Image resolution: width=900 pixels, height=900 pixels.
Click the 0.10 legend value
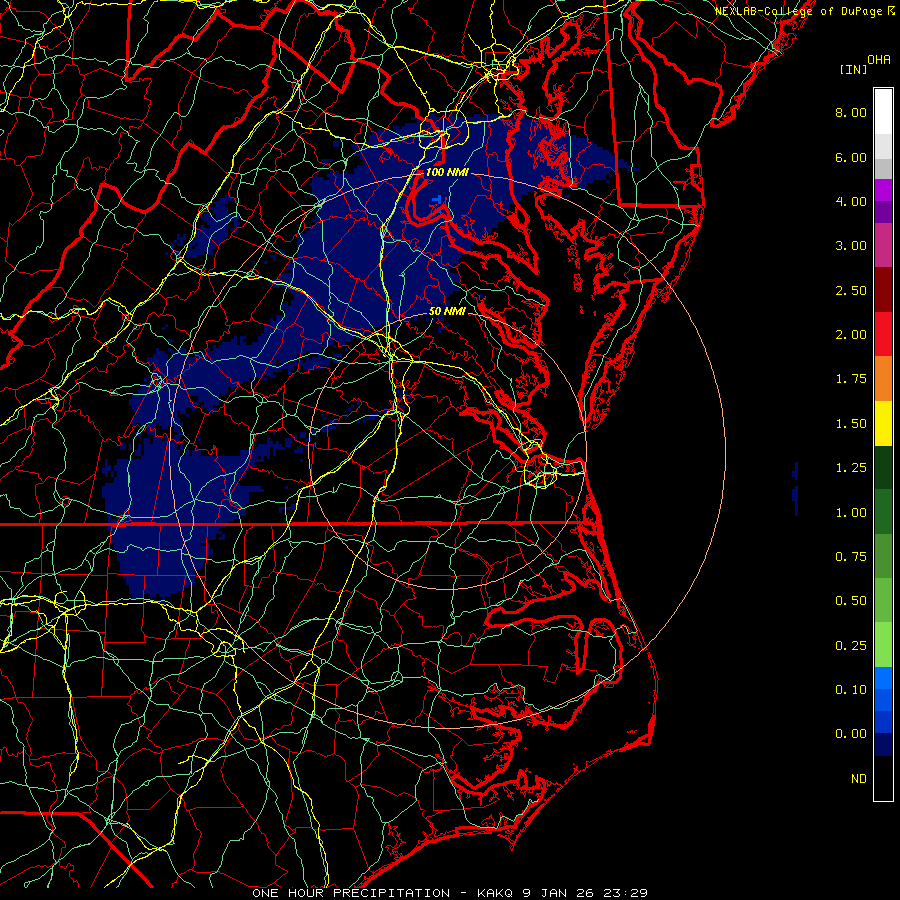point(851,690)
